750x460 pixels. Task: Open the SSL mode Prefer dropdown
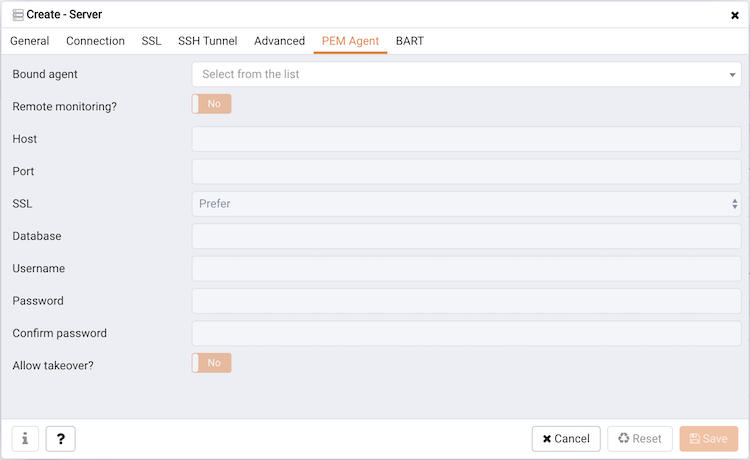pyautogui.click(x=466, y=204)
